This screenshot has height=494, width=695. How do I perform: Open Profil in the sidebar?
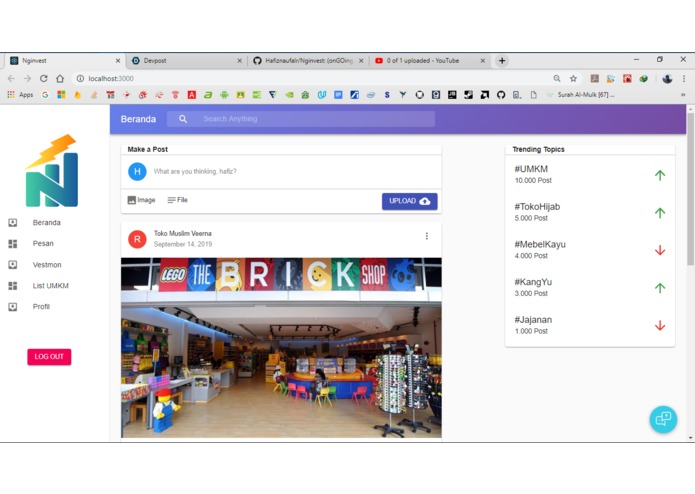click(x=41, y=307)
